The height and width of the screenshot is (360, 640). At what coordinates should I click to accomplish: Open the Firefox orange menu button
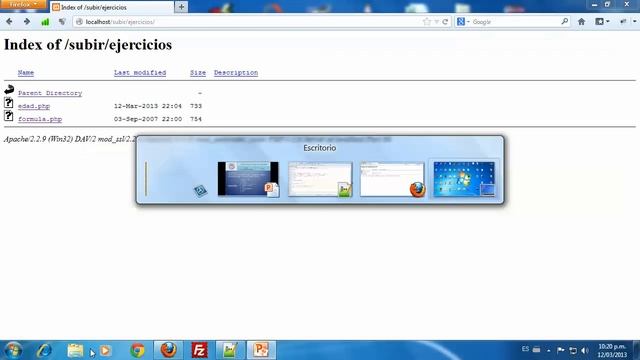point(23,4)
